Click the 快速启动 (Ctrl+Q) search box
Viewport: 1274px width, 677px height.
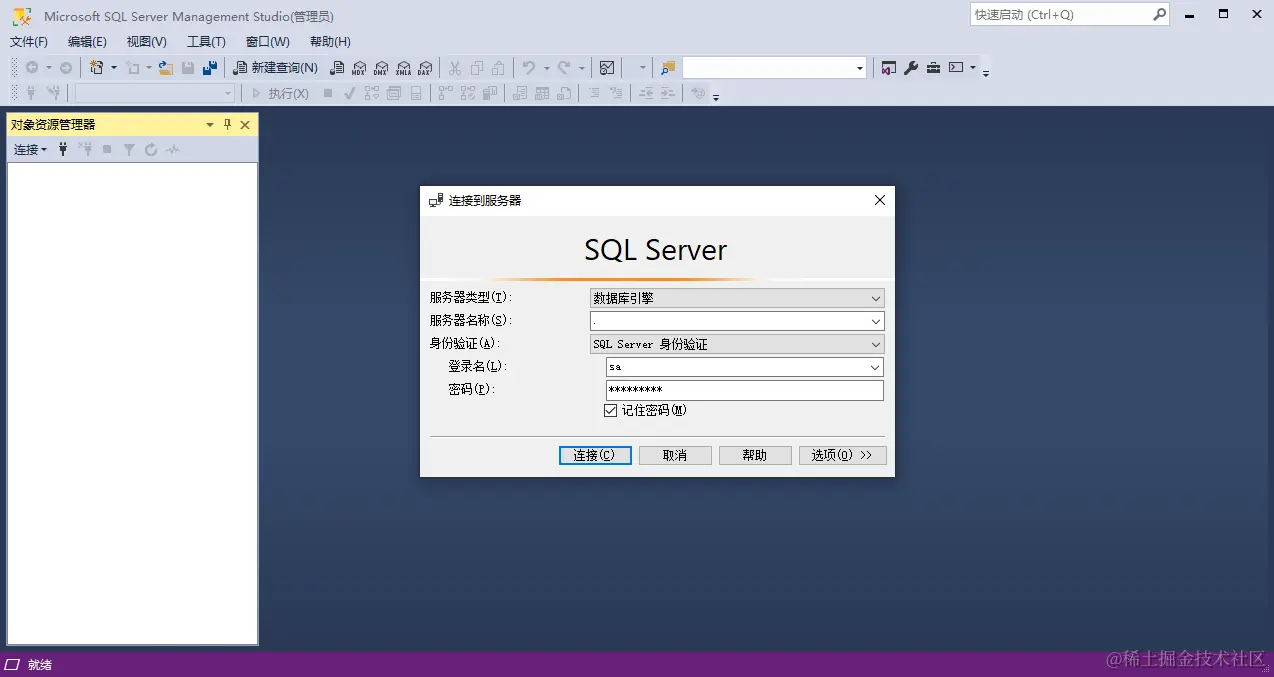click(x=1069, y=15)
